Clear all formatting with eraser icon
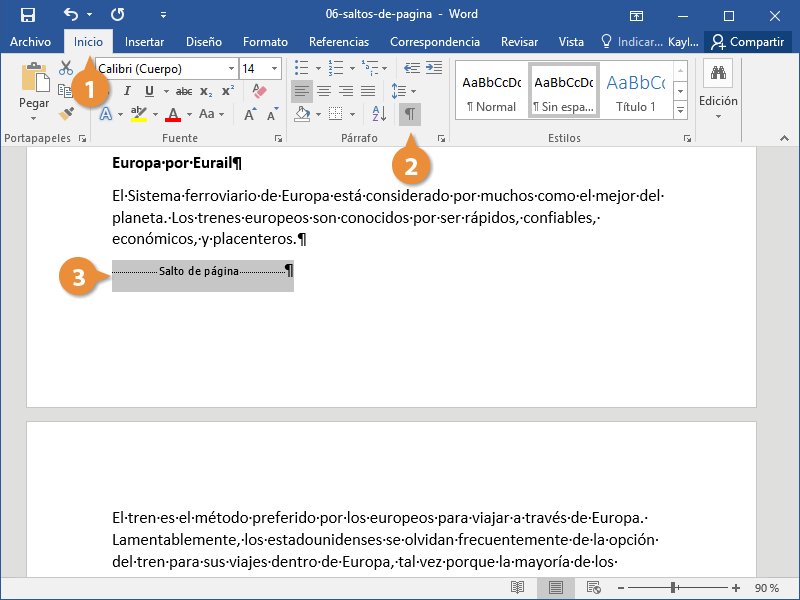This screenshot has height=600, width=800. 260,91
